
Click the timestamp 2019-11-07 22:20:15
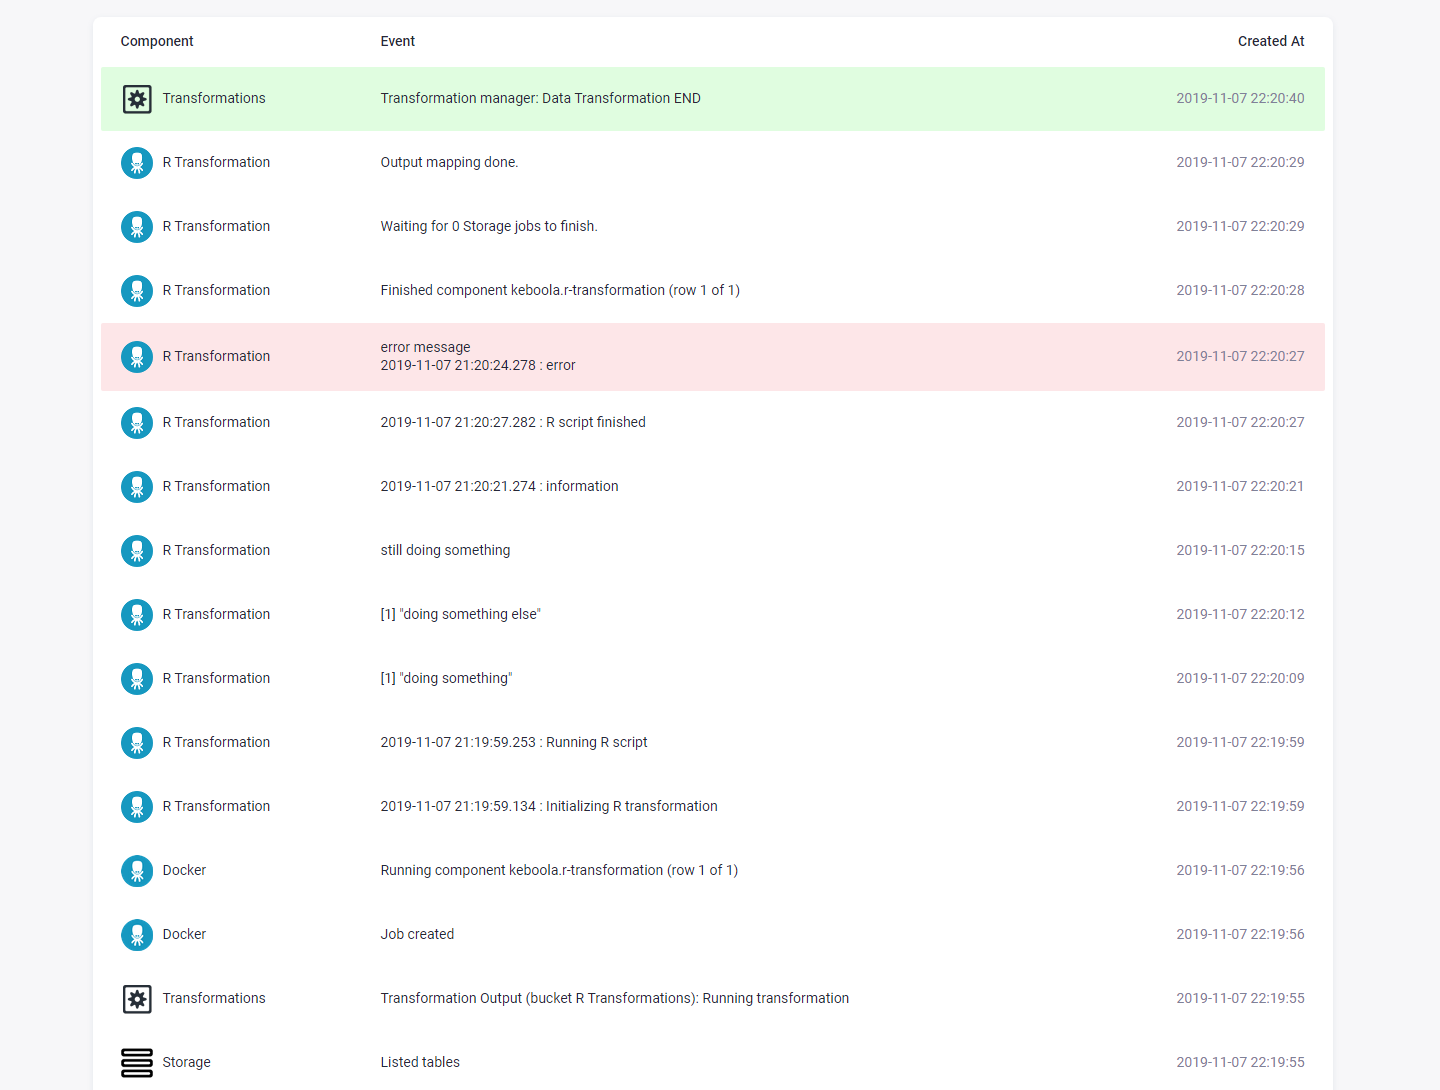pos(1240,550)
